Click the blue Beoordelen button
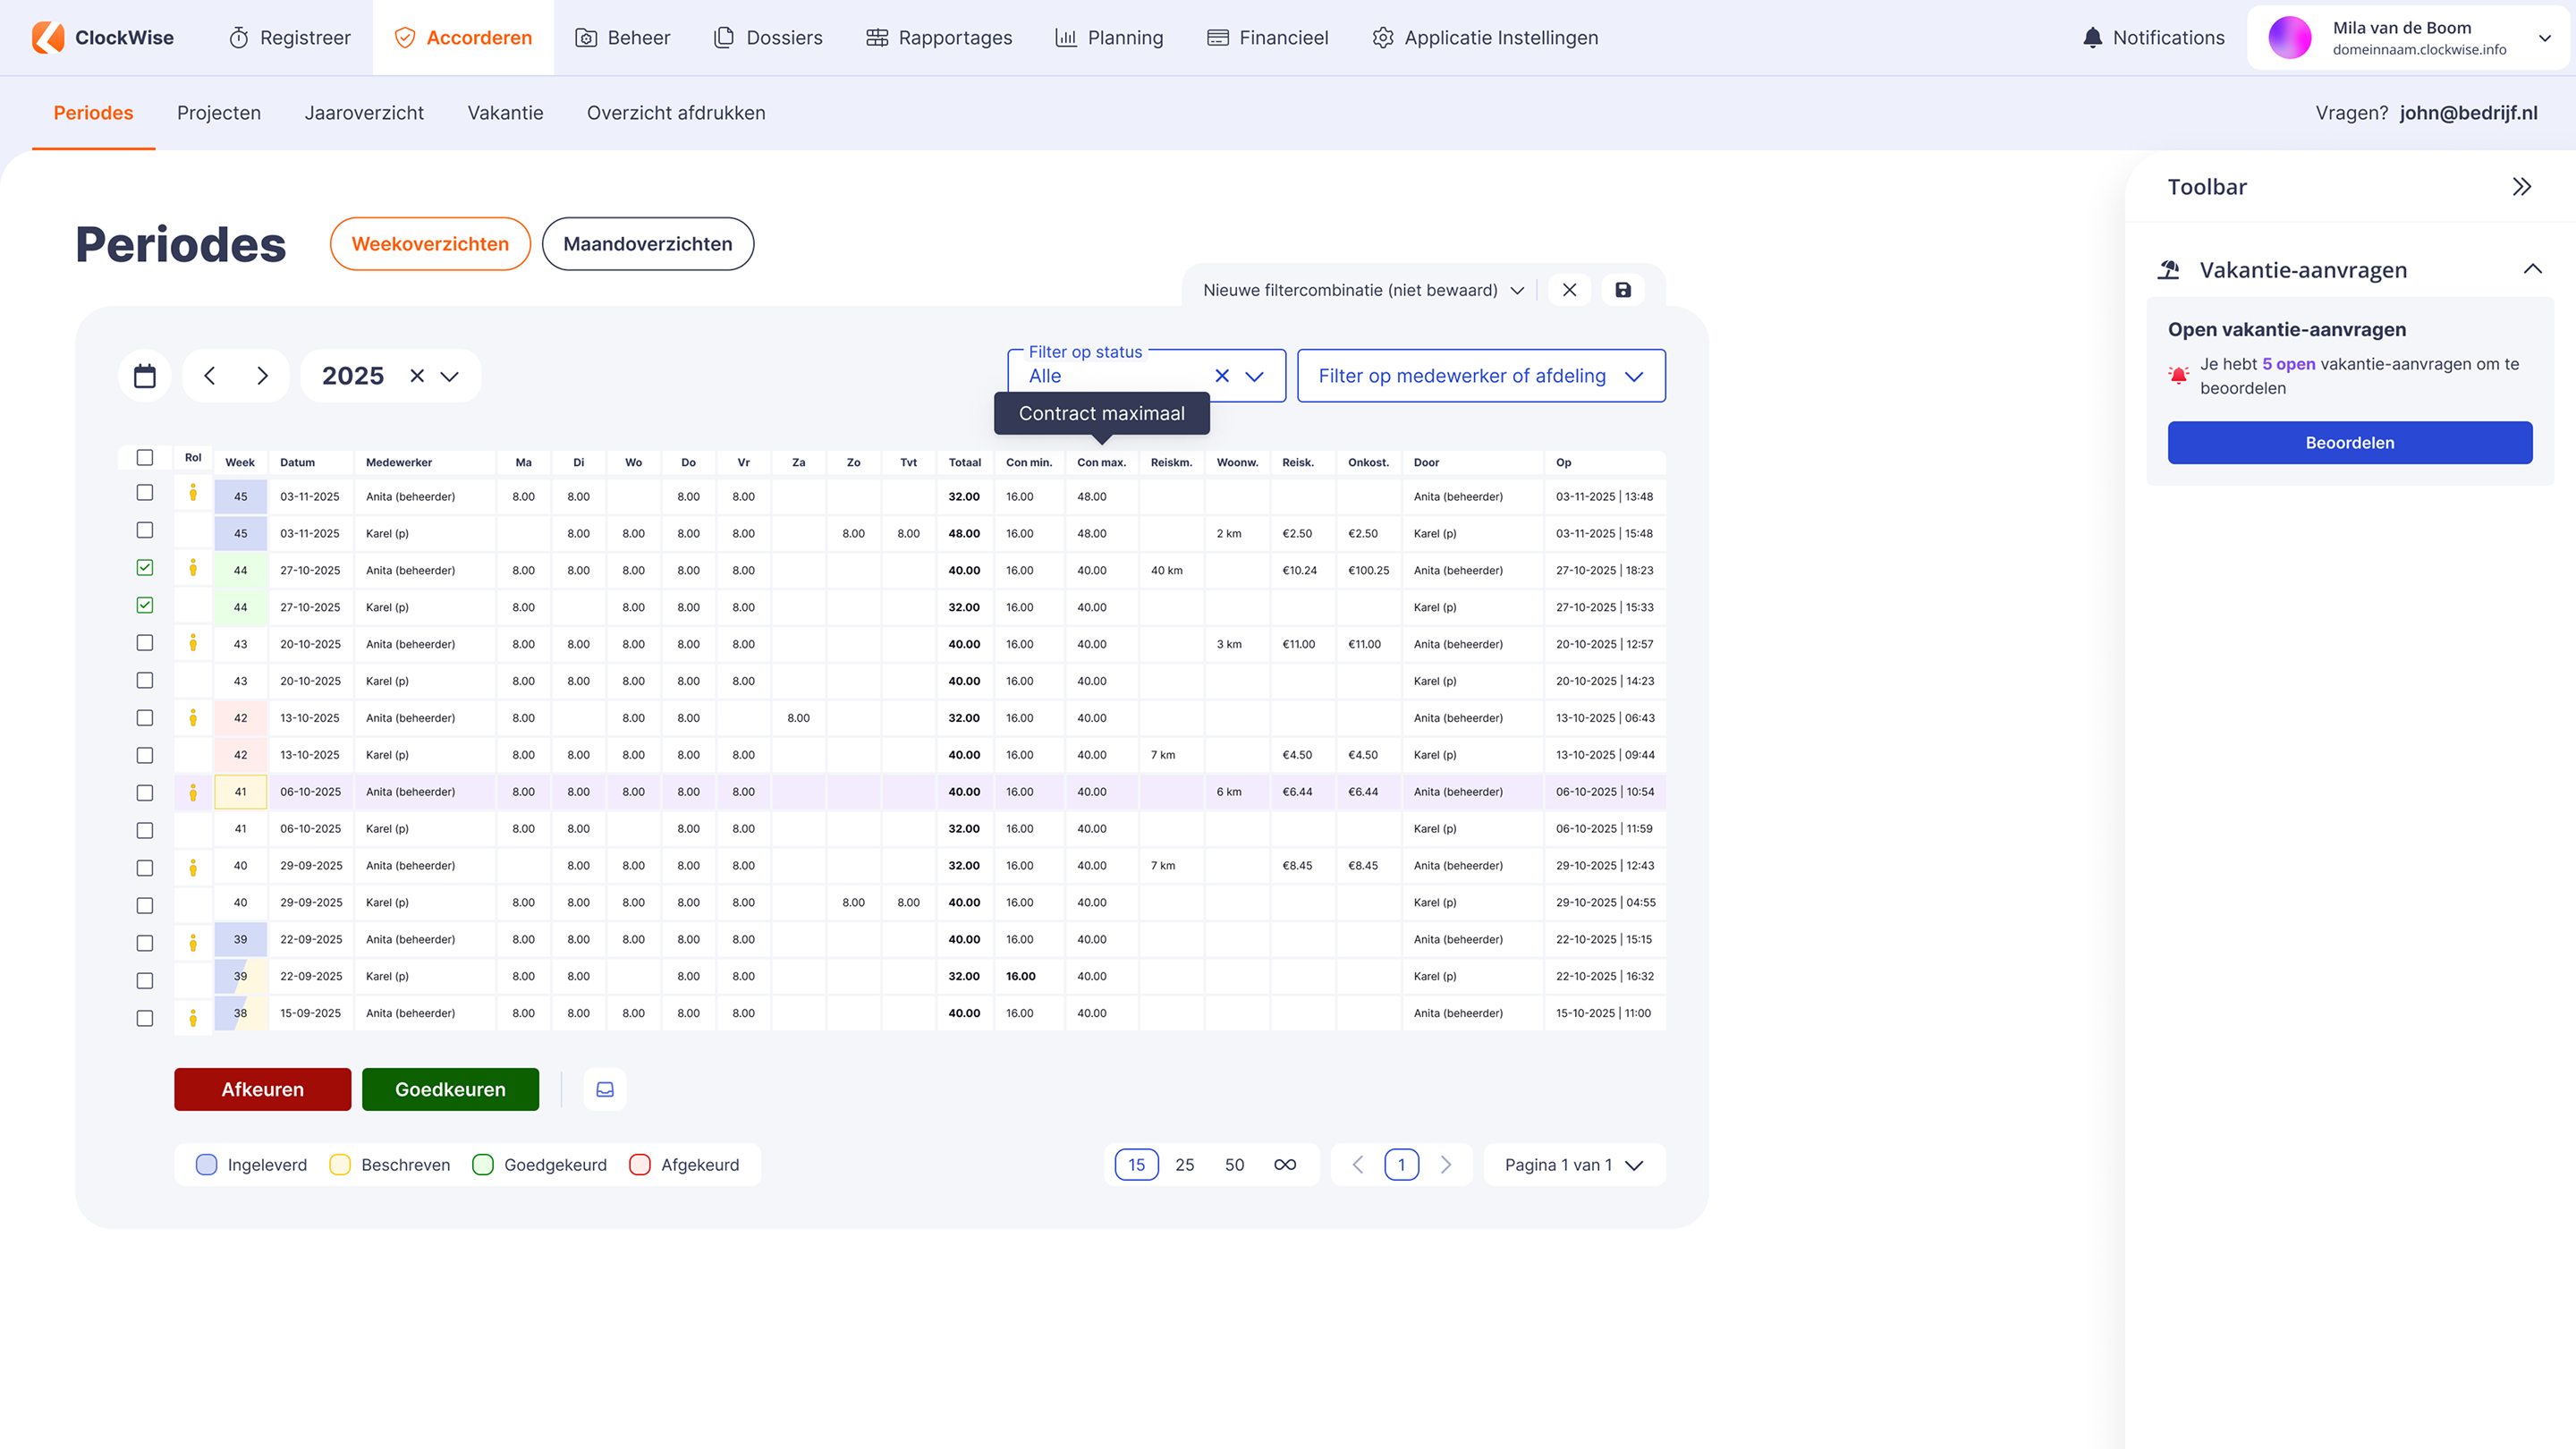 [x=2349, y=443]
